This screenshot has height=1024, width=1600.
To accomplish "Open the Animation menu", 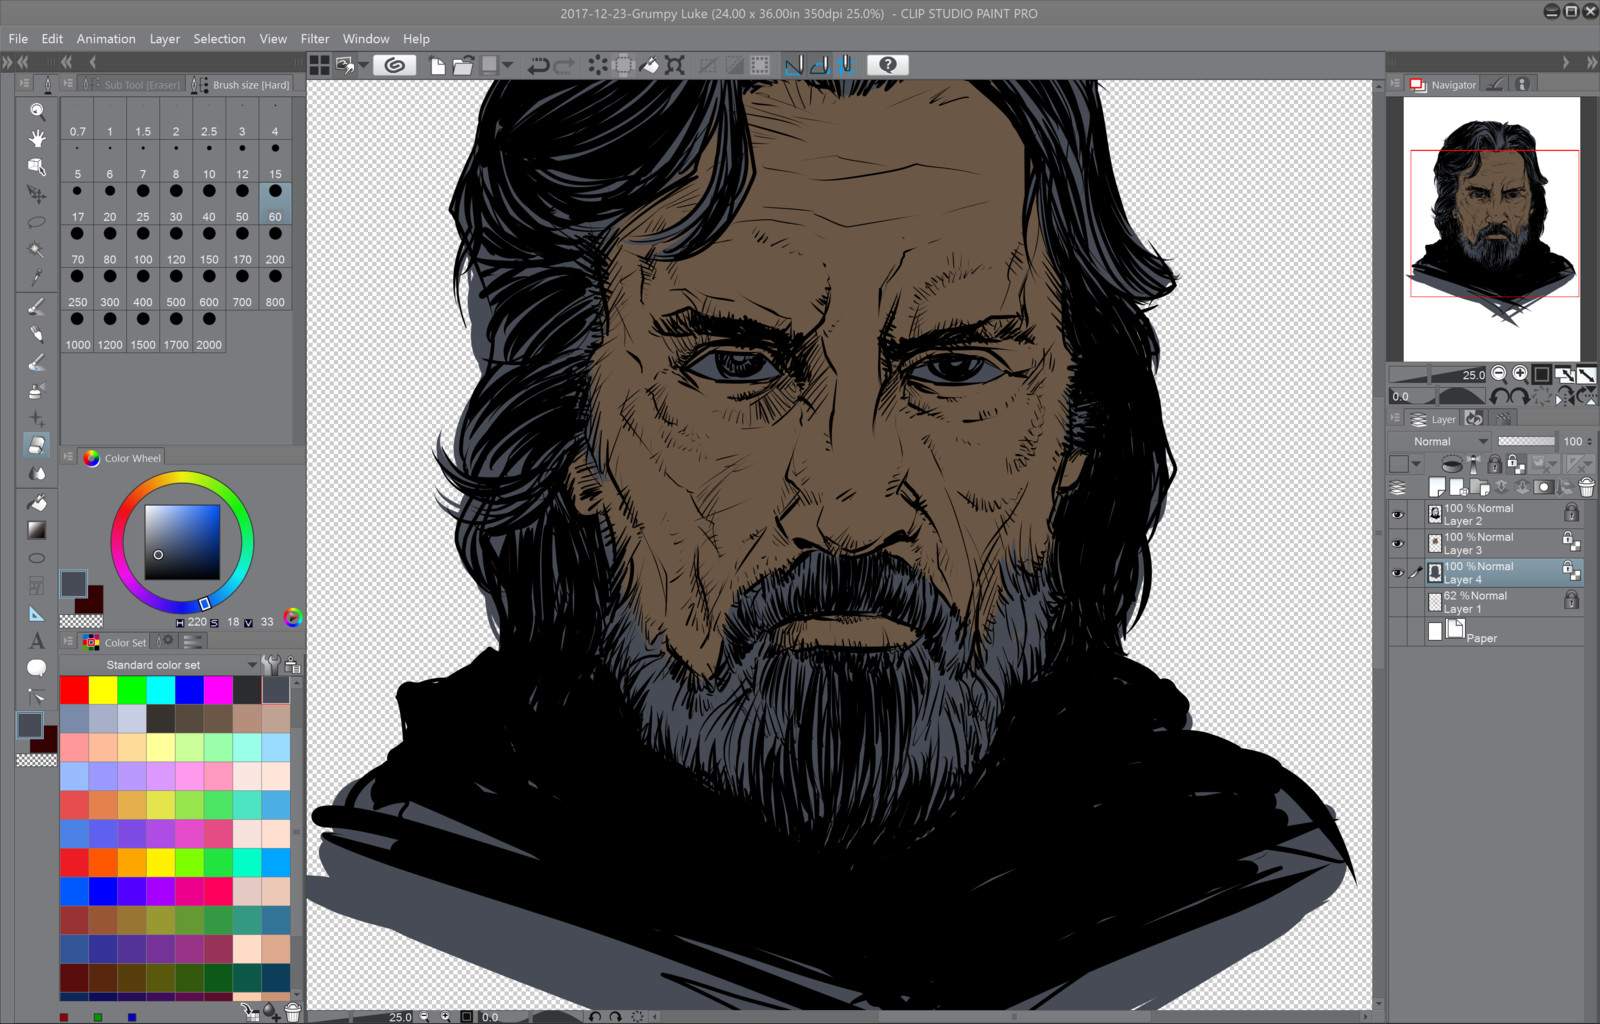I will tap(106, 39).
